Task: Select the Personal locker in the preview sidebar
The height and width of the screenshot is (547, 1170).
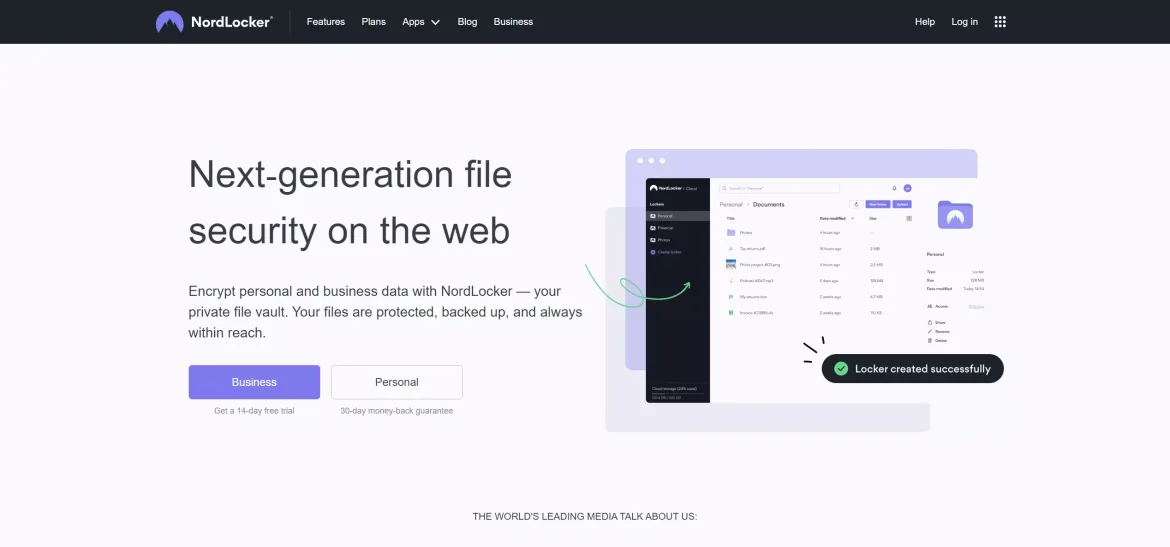Action: pos(678,216)
